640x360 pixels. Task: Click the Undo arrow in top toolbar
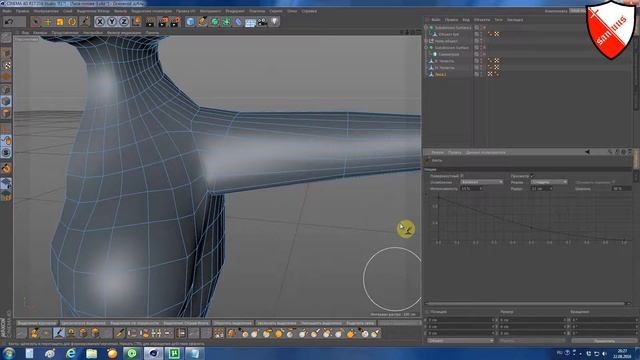9,22
